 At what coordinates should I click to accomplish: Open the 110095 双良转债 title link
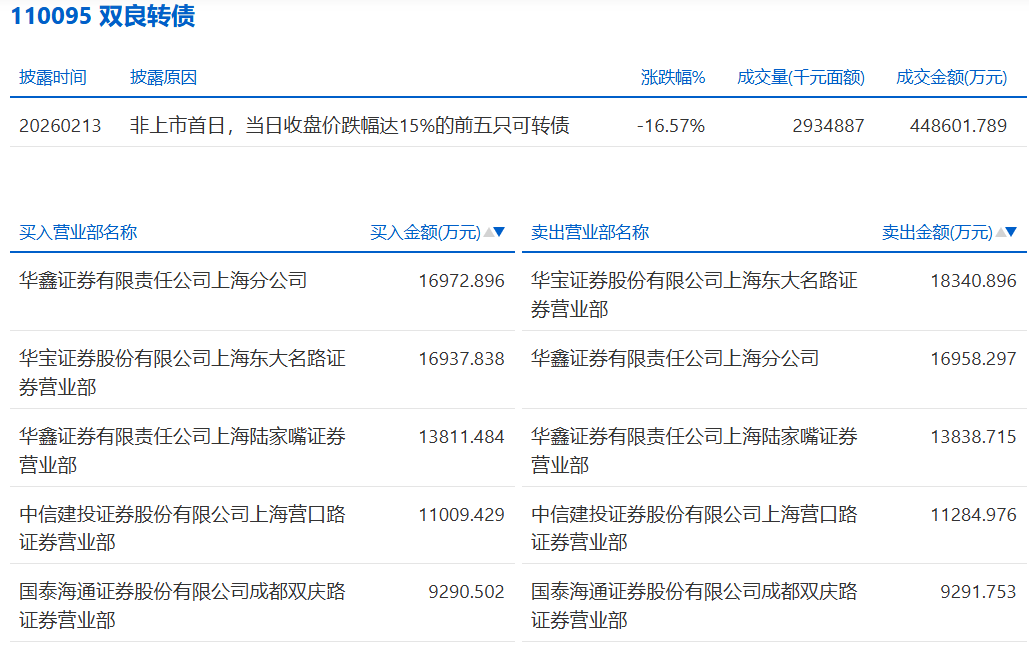103,17
